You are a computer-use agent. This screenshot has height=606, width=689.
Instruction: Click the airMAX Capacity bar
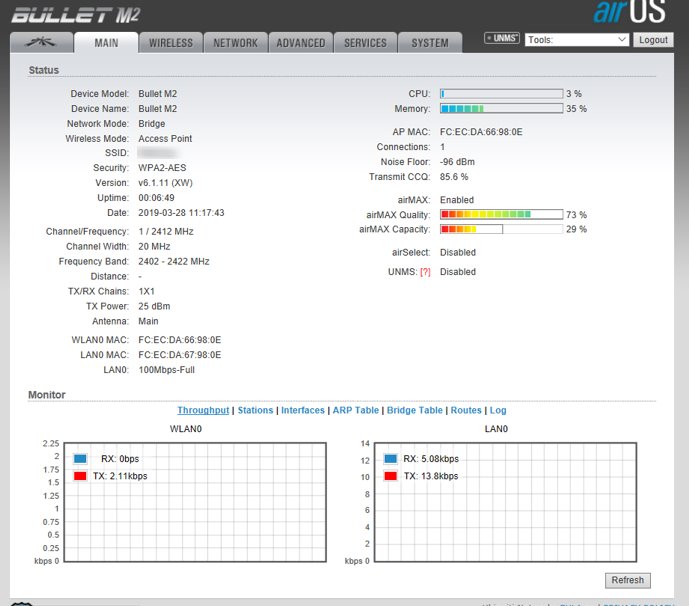501,229
